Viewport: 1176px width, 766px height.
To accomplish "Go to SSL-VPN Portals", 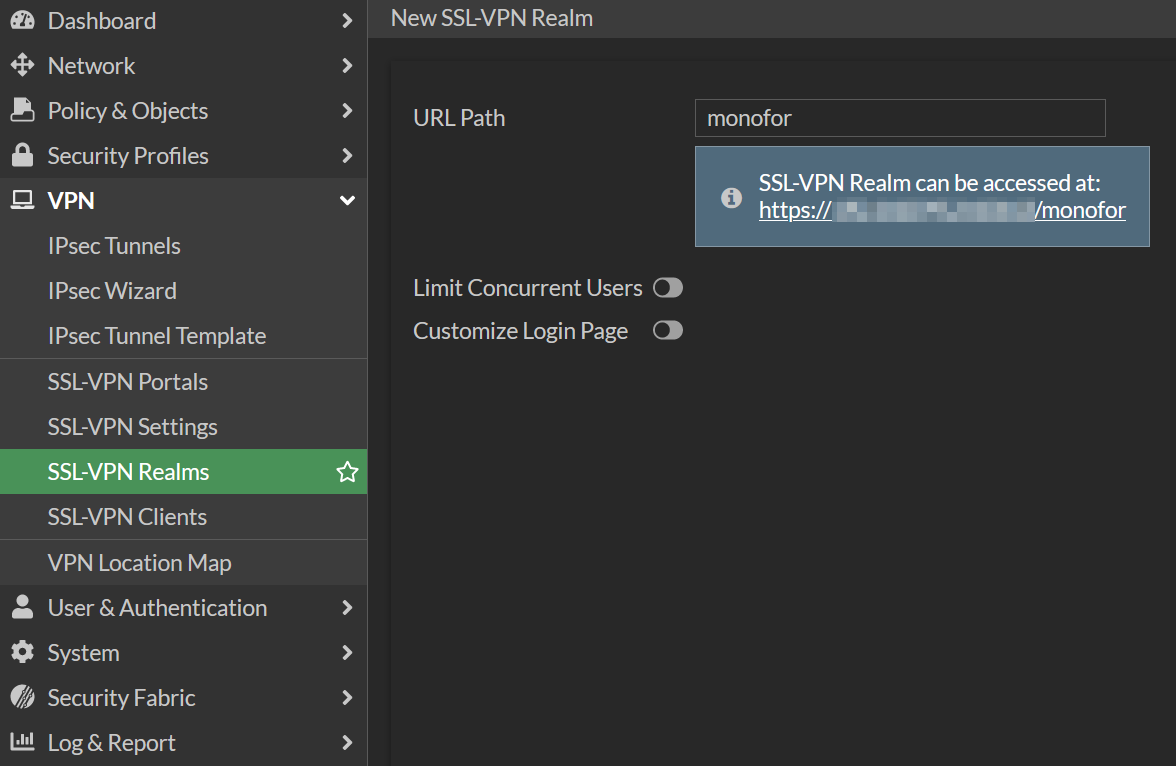I will point(128,382).
